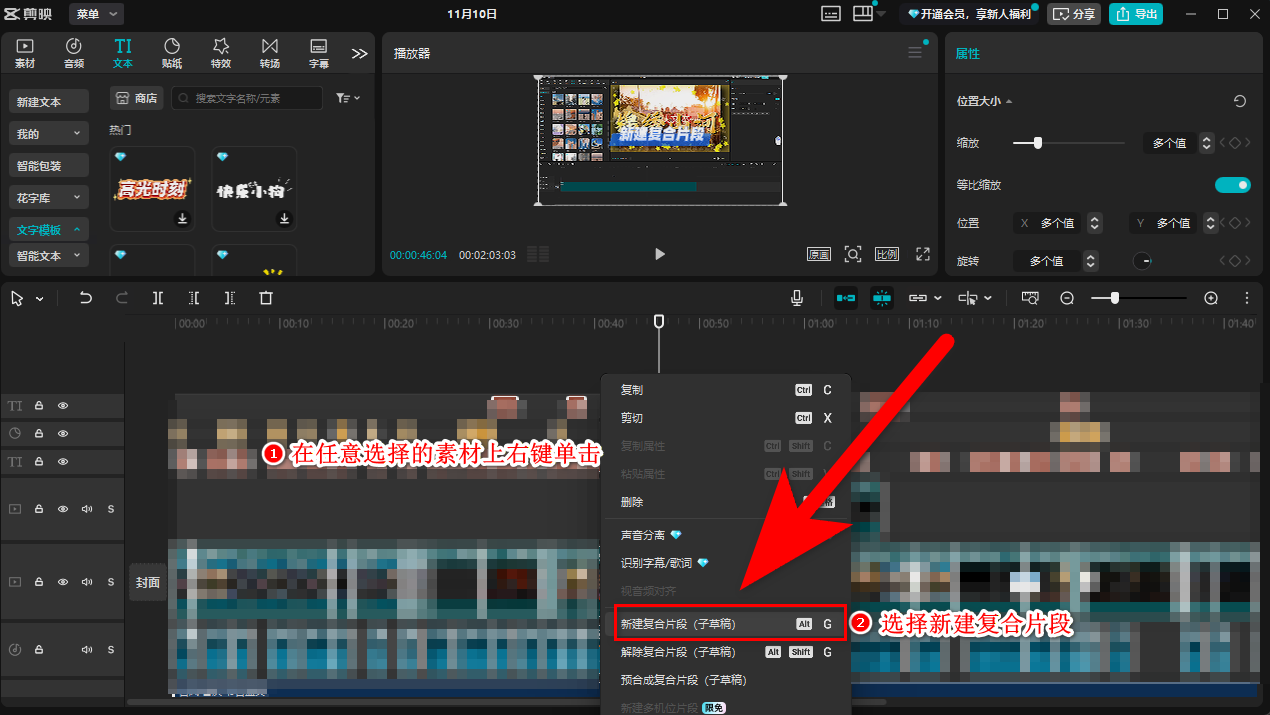Viewport: 1270px width, 715px height.
Task: Open the 特效 effects panel
Action: tap(221, 53)
